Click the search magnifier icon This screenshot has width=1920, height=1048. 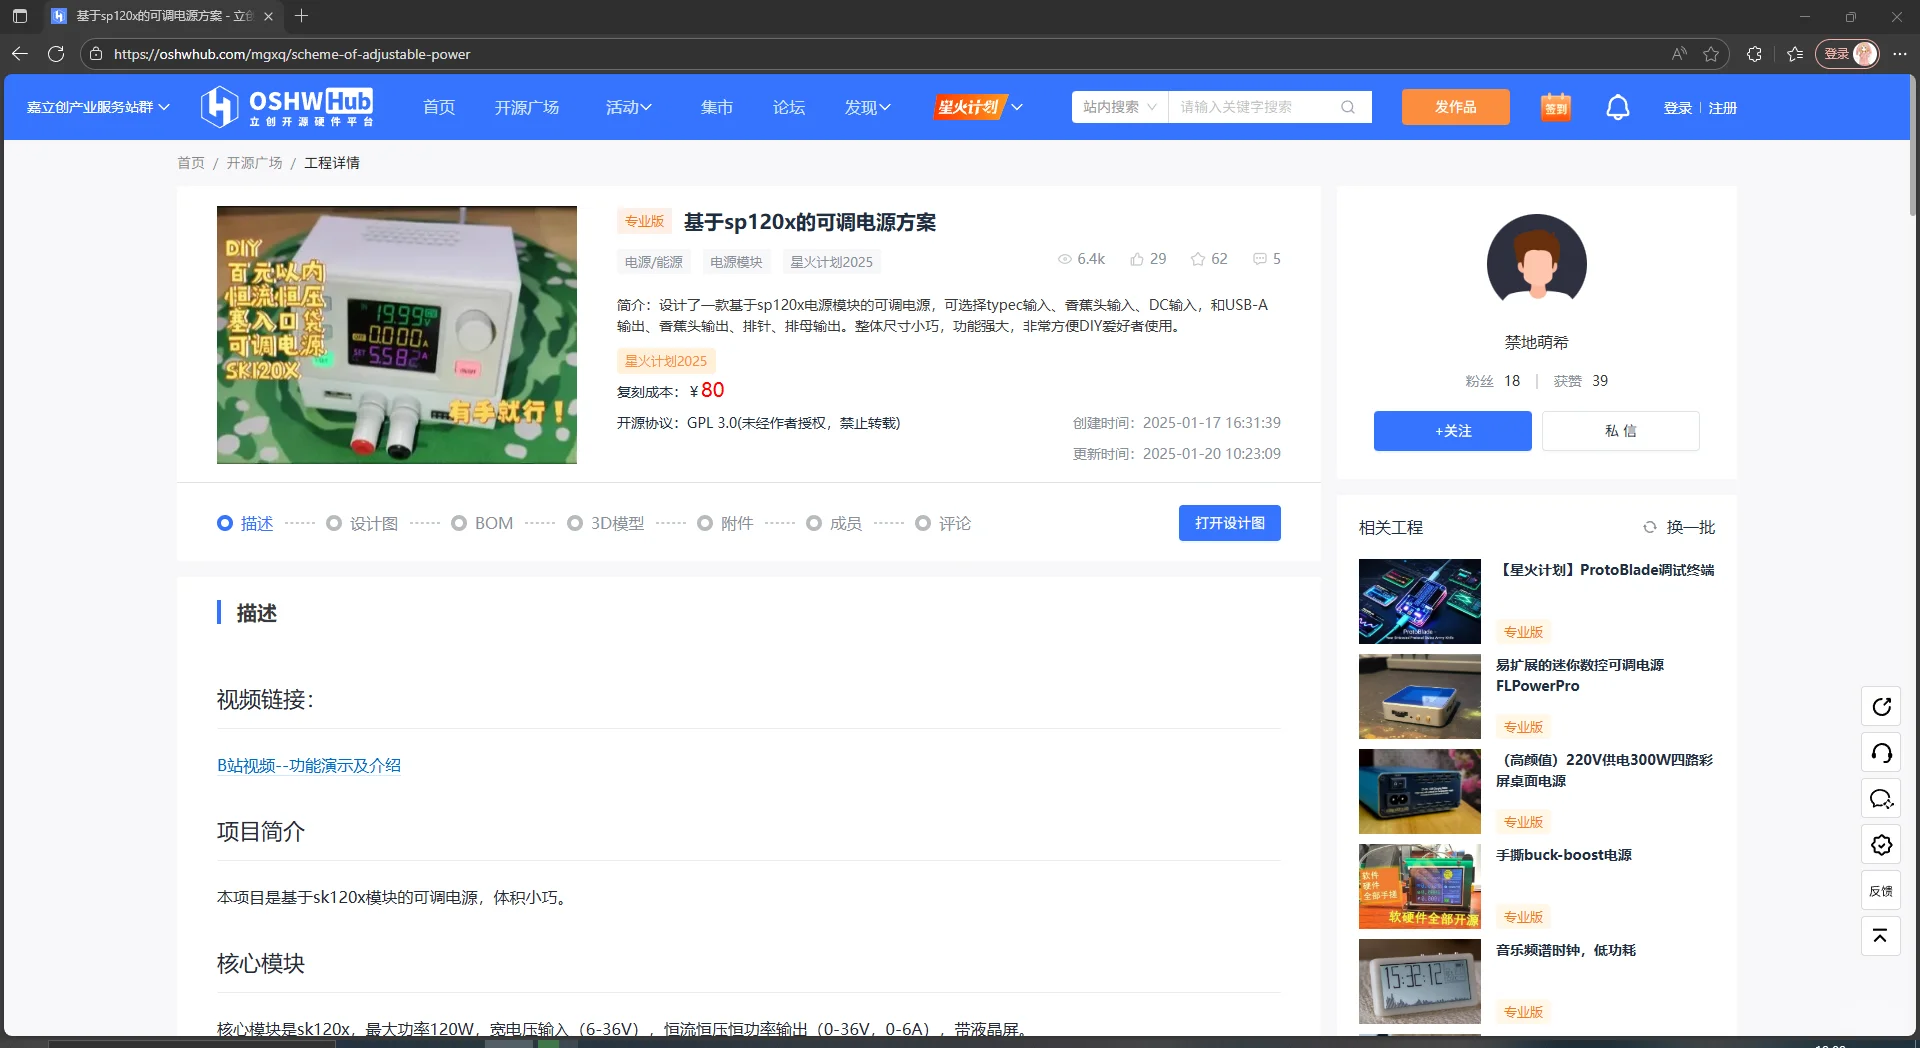coord(1348,107)
